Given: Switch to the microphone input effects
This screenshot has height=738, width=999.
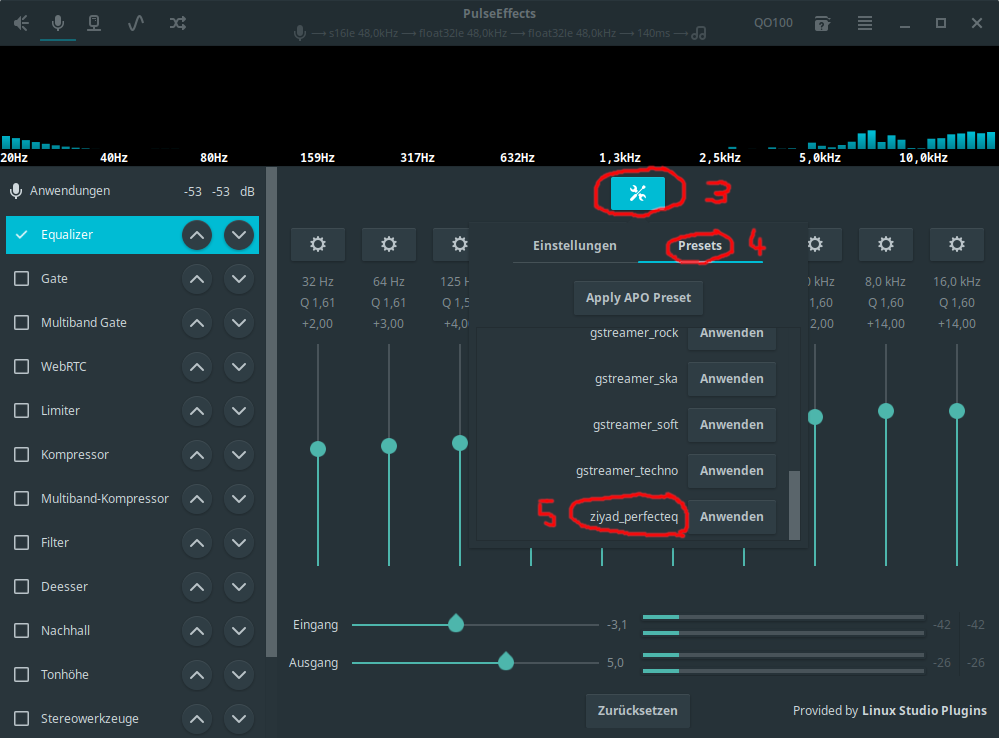Looking at the screenshot, I should 58,23.
